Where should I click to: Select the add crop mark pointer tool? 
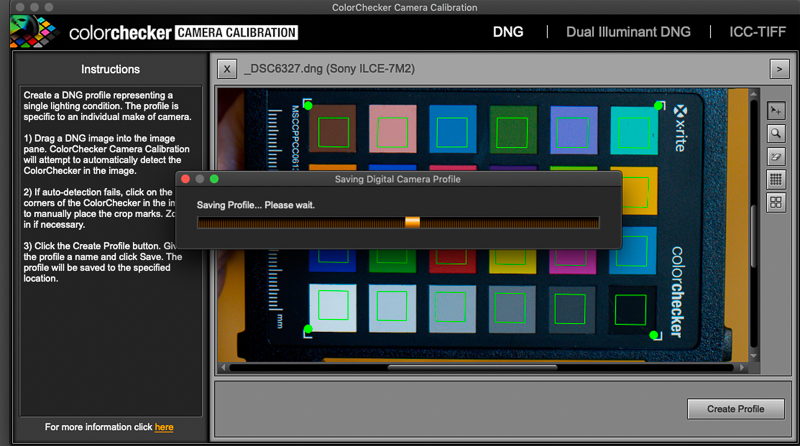coord(776,111)
